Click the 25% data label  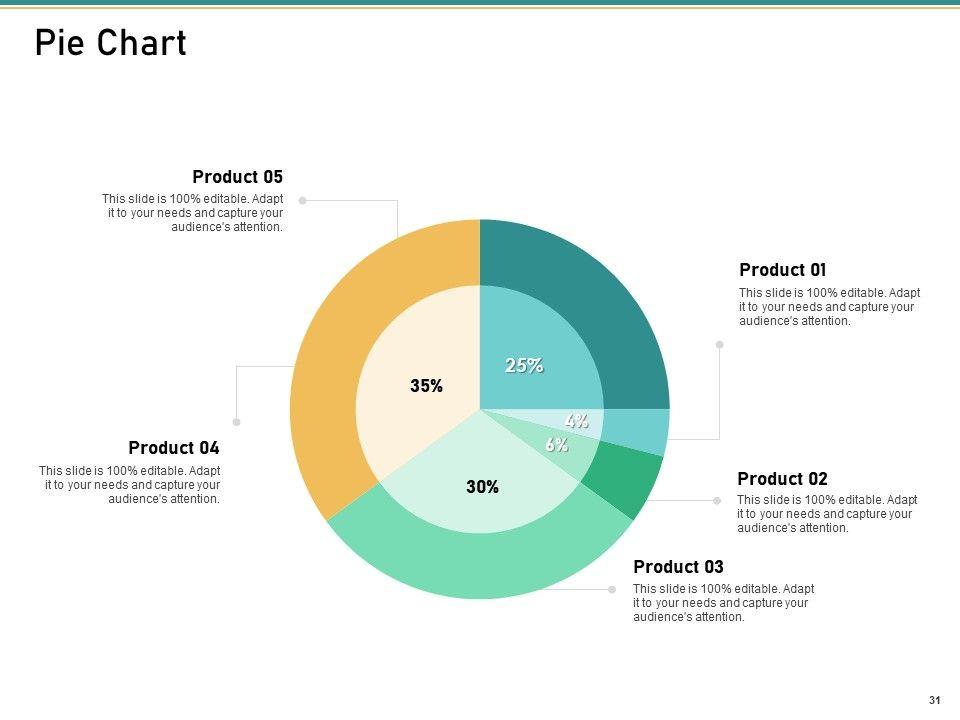click(x=524, y=366)
